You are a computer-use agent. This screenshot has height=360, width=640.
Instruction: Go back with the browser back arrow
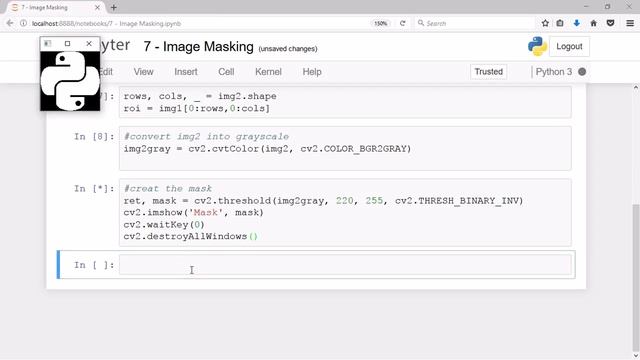10,23
